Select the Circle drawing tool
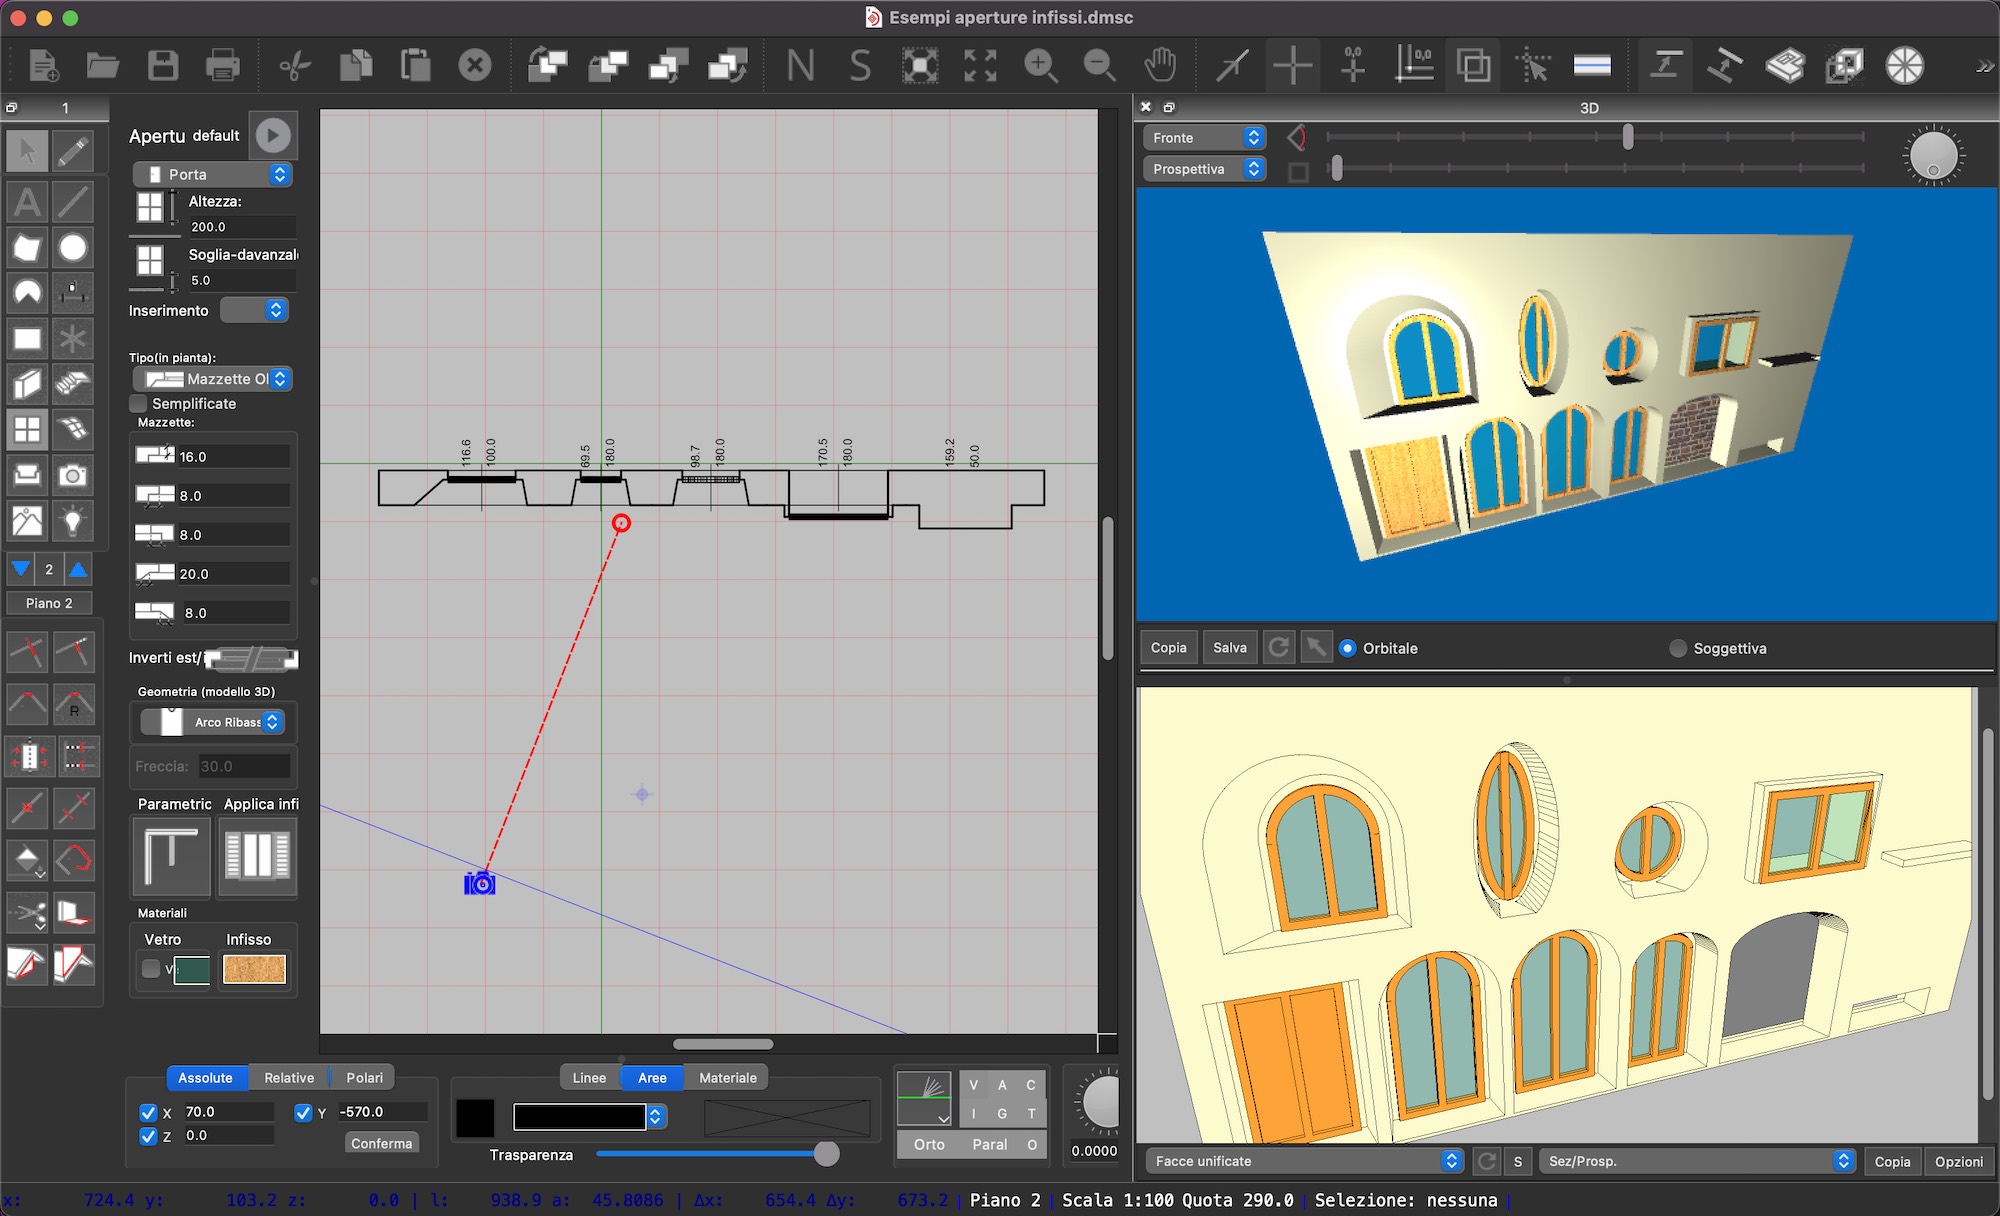The height and width of the screenshot is (1216, 2000). tap(73, 248)
